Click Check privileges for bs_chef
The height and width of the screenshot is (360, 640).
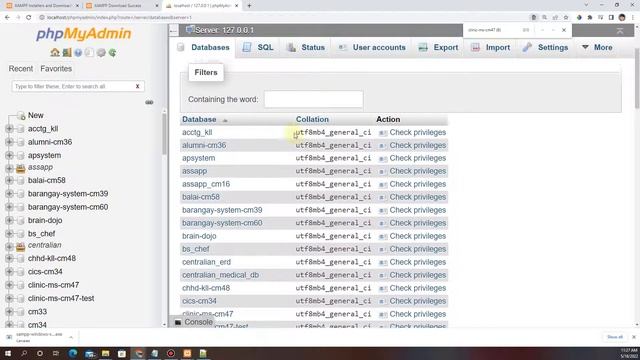pos(418,249)
